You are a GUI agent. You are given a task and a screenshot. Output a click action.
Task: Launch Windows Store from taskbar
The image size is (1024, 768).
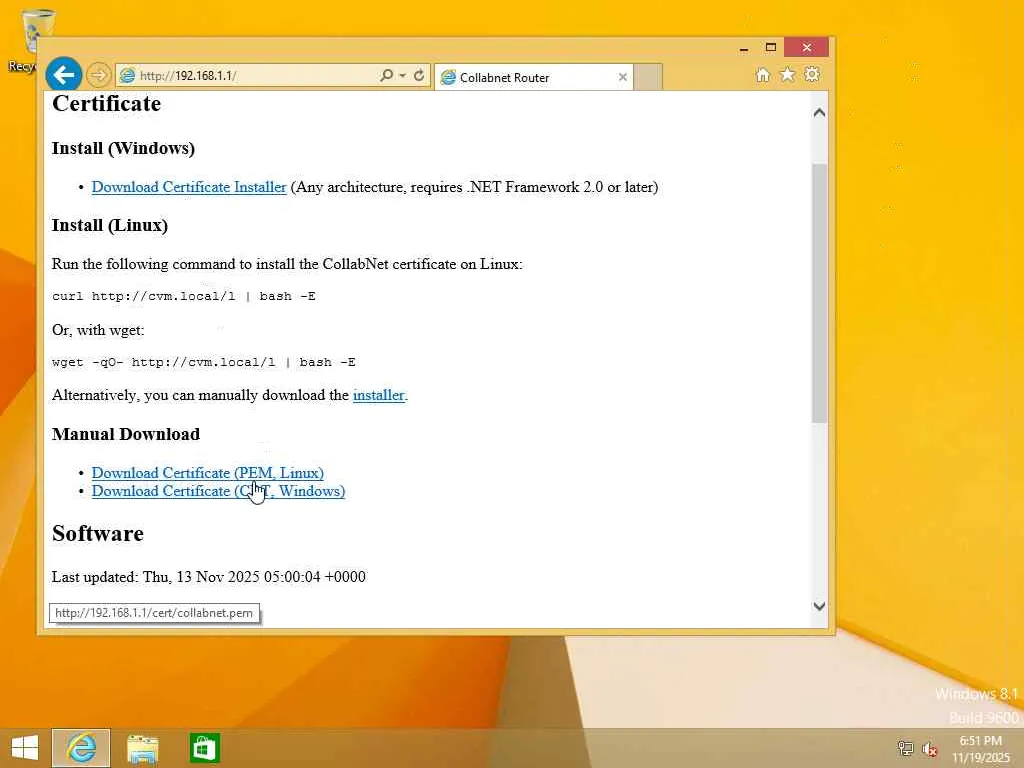[204, 748]
